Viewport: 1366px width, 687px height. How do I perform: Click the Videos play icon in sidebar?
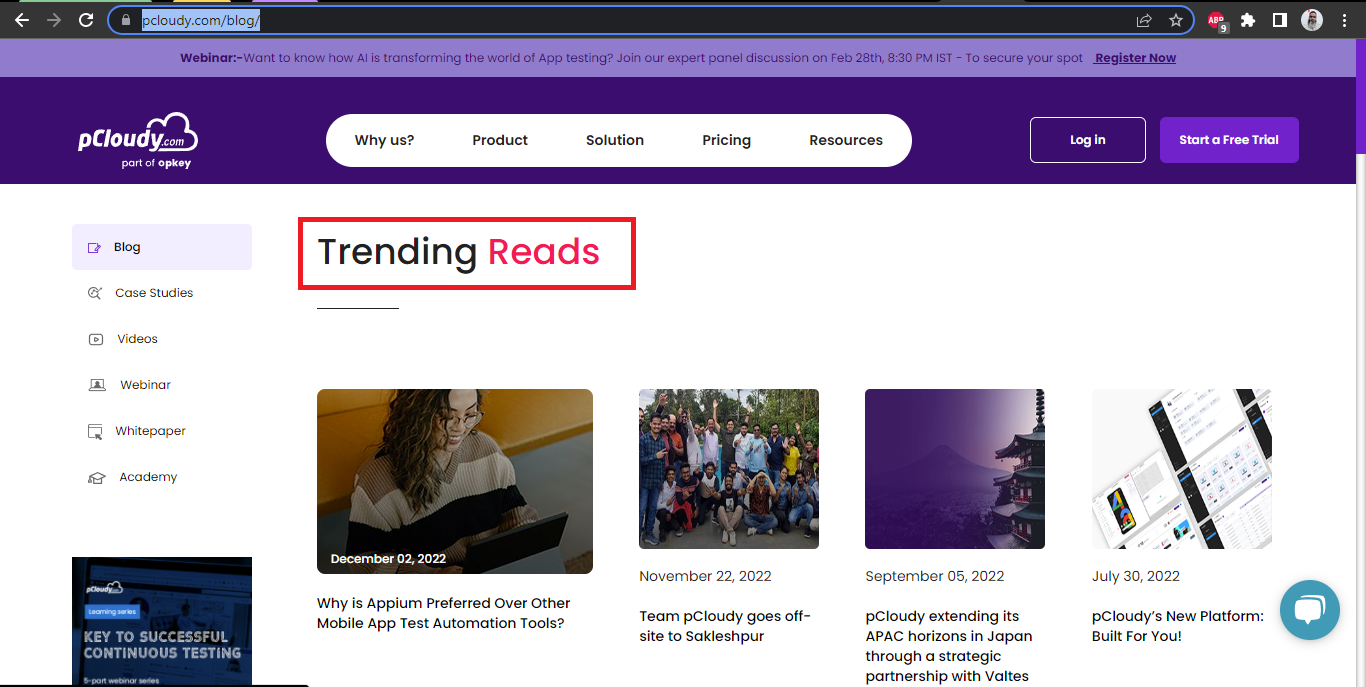click(96, 339)
